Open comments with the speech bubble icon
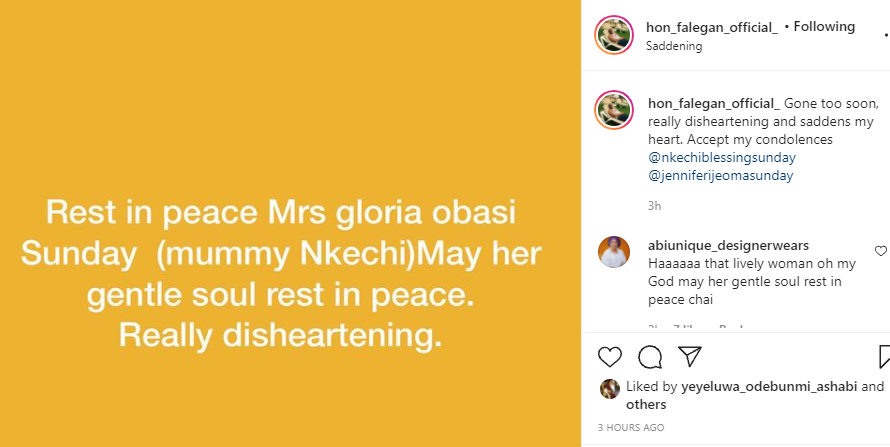The width and height of the screenshot is (890, 447). coord(650,357)
